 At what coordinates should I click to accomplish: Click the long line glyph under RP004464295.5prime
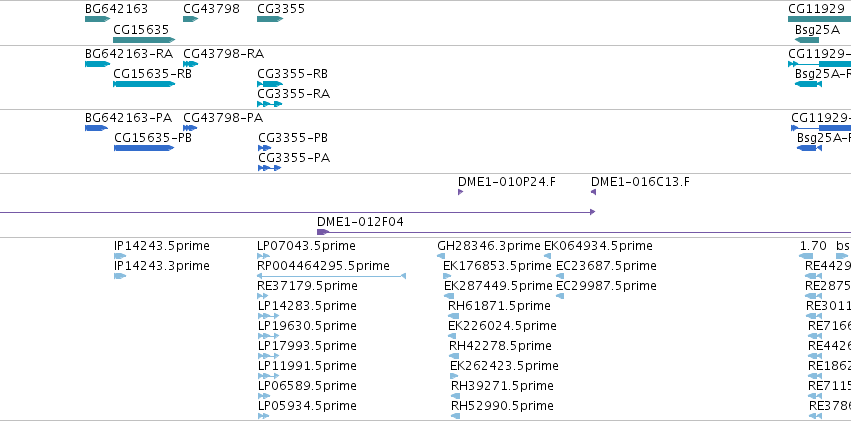coord(331,276)
